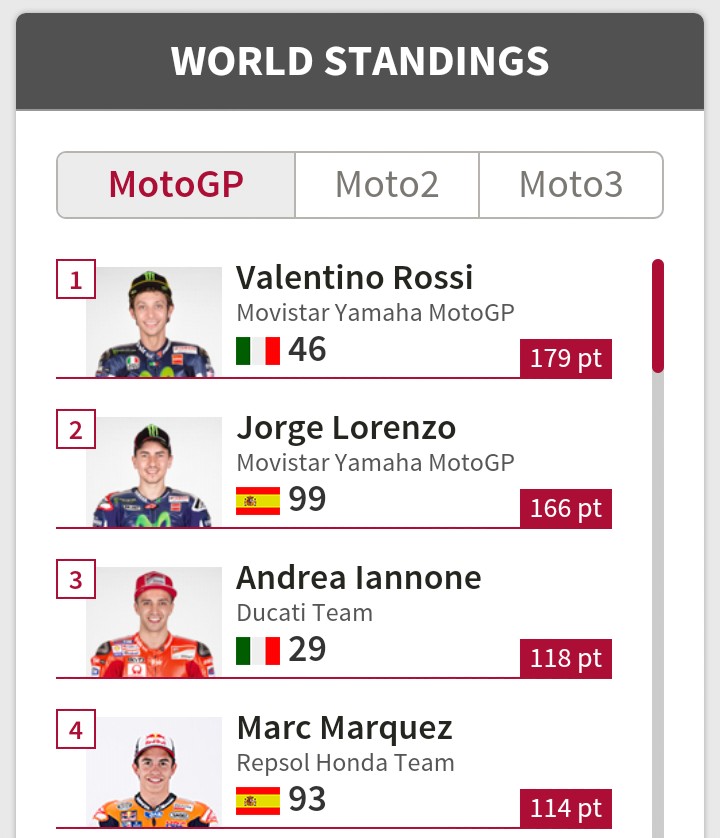Click the position 2 rank badge
Screen dimensions: 720x838
click(x=76, y=430)
